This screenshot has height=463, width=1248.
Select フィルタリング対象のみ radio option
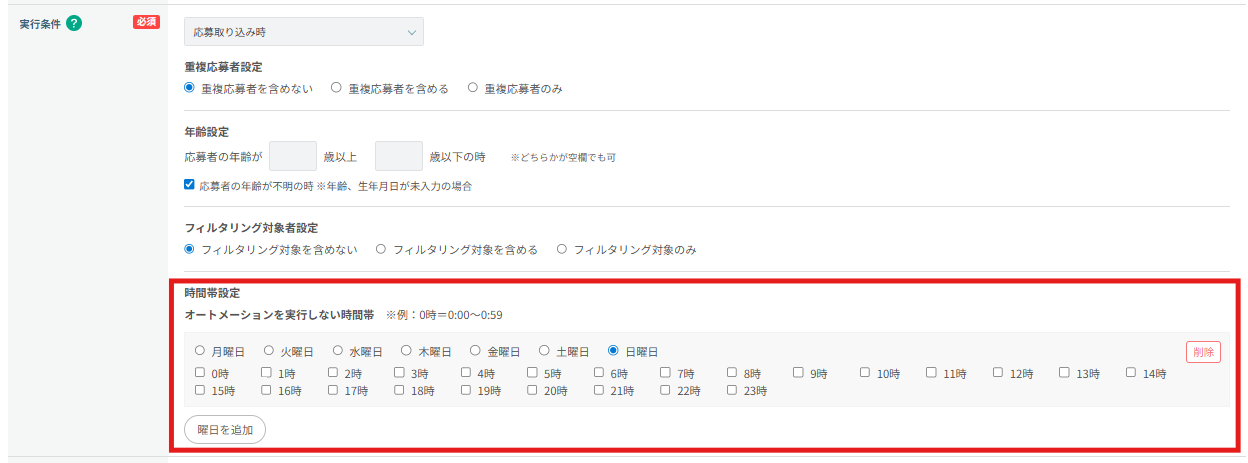(x=562, y=249)
